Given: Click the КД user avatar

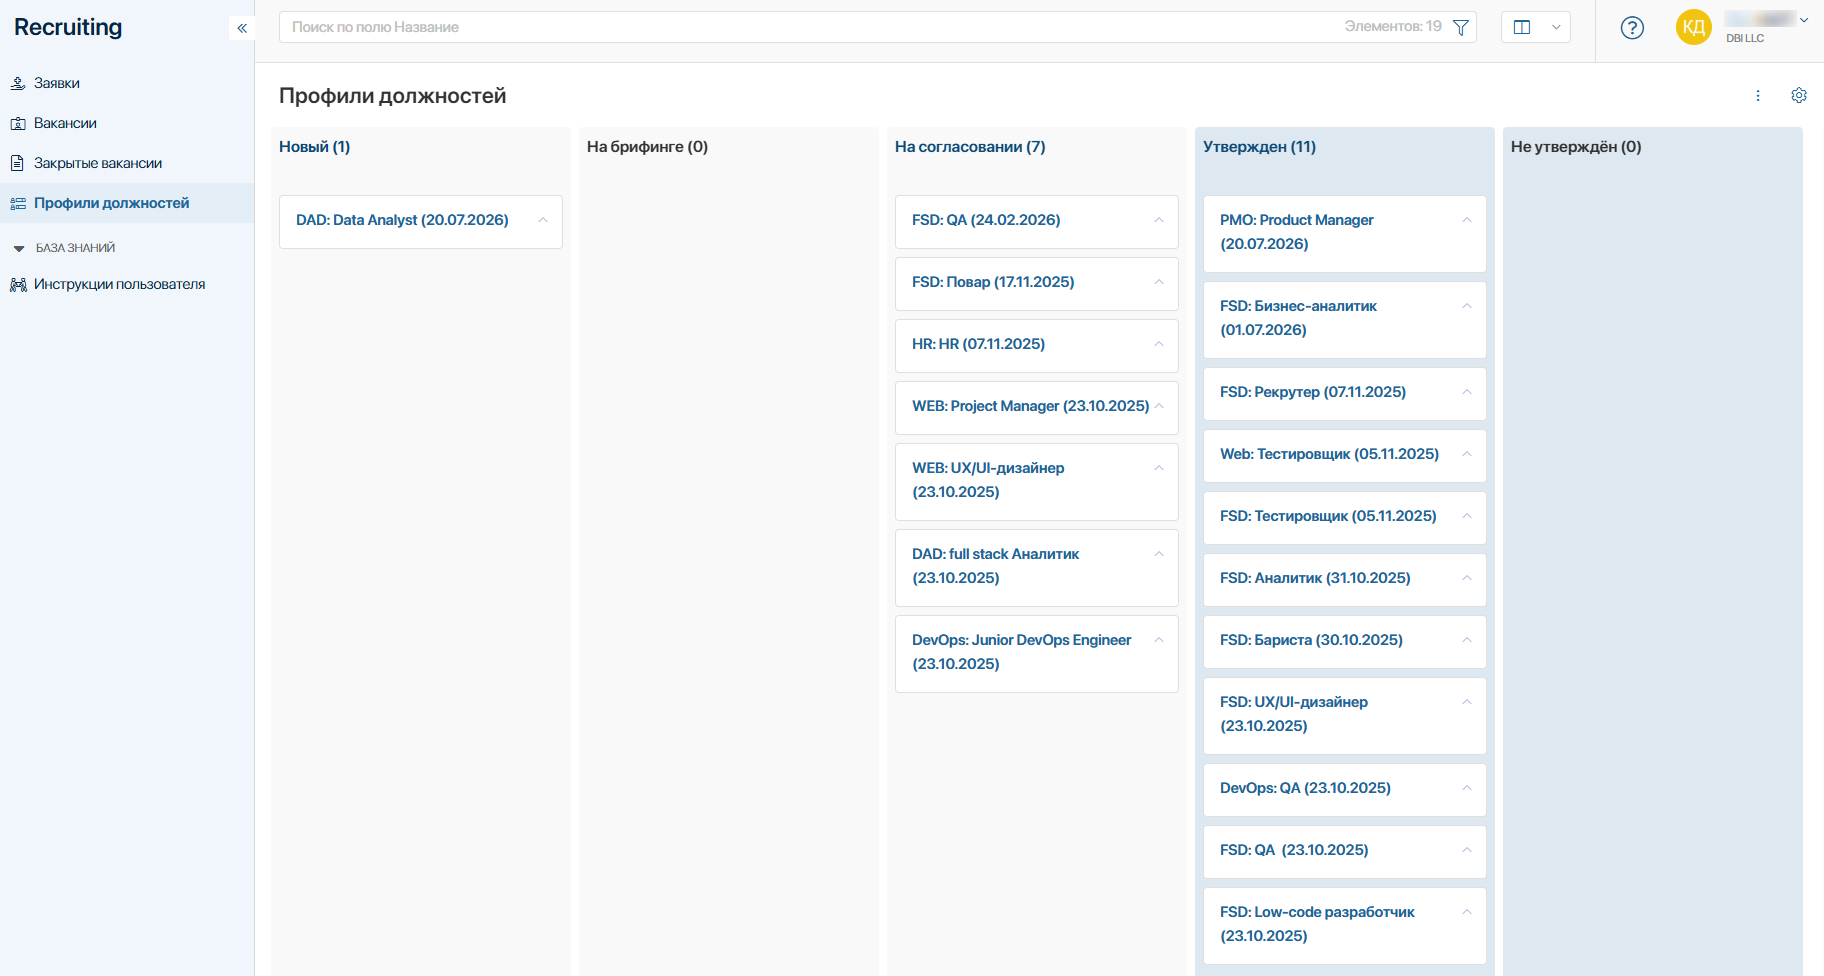Looking at the screenshot, I should coord(1694,27).
